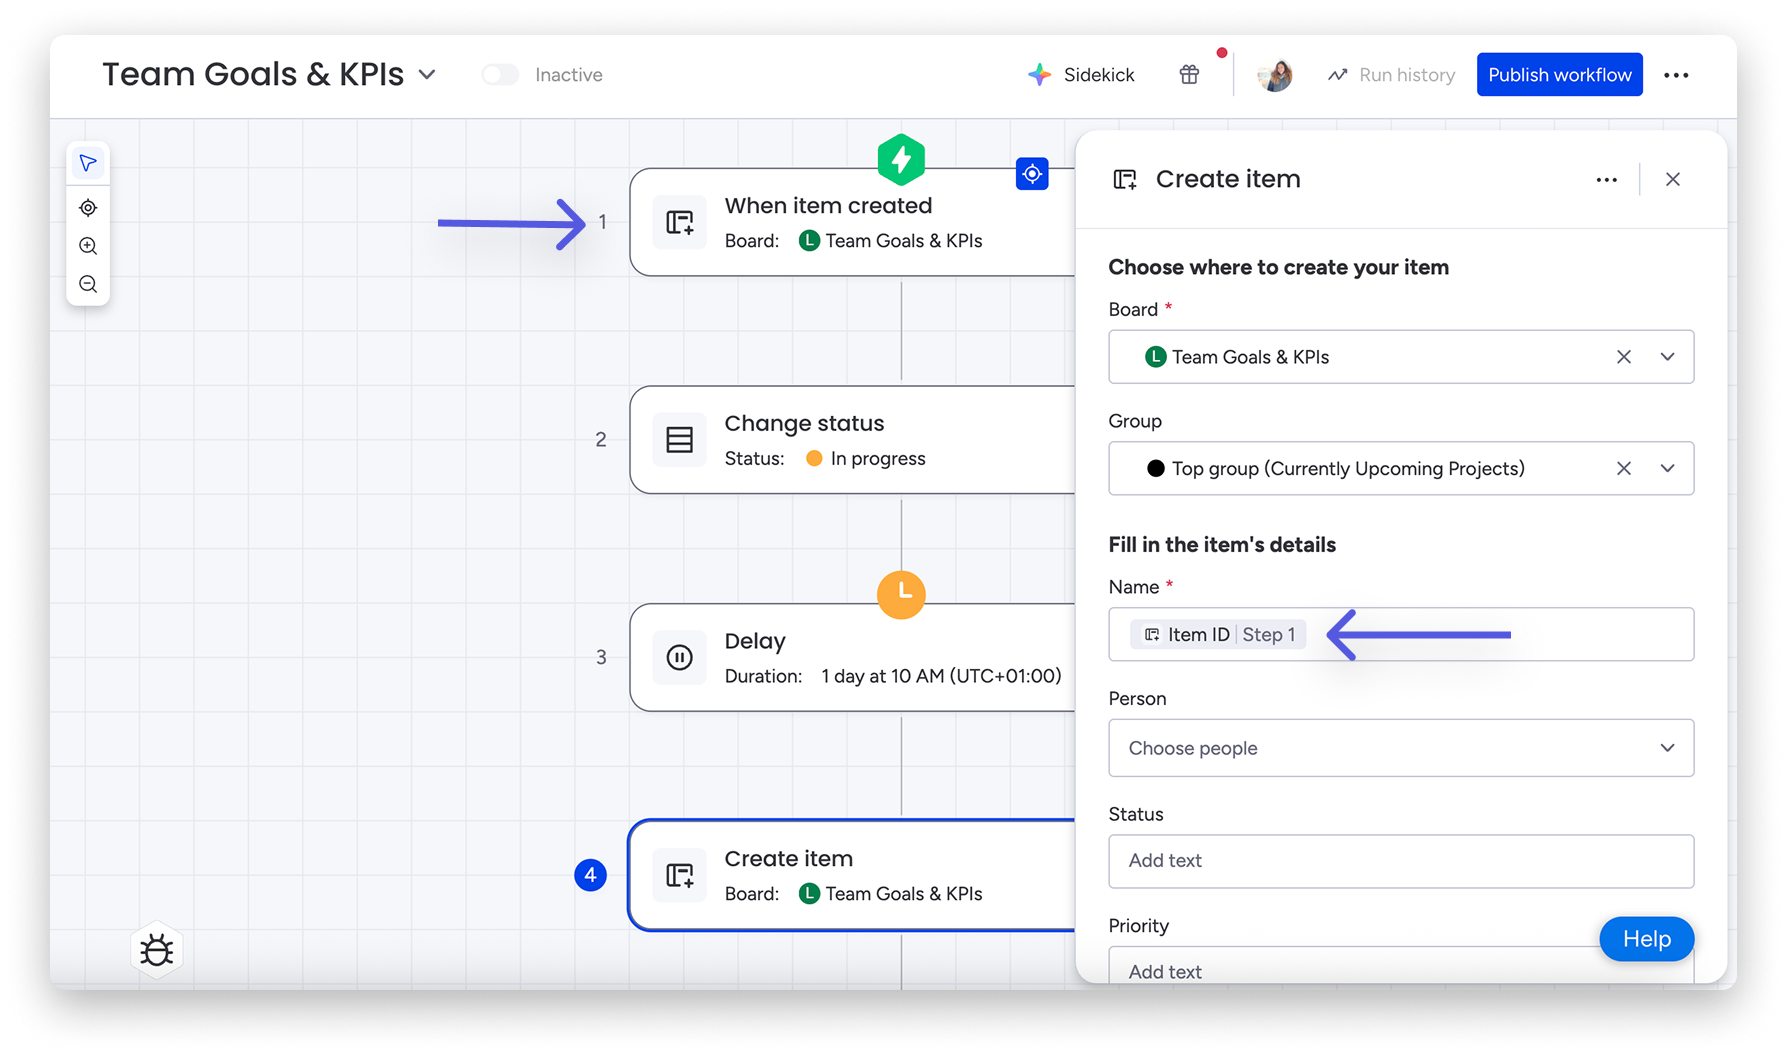This screenshot has height=1053, width=1787.
Task: Click the Publish workflow button
Action: pos(1559,75)
